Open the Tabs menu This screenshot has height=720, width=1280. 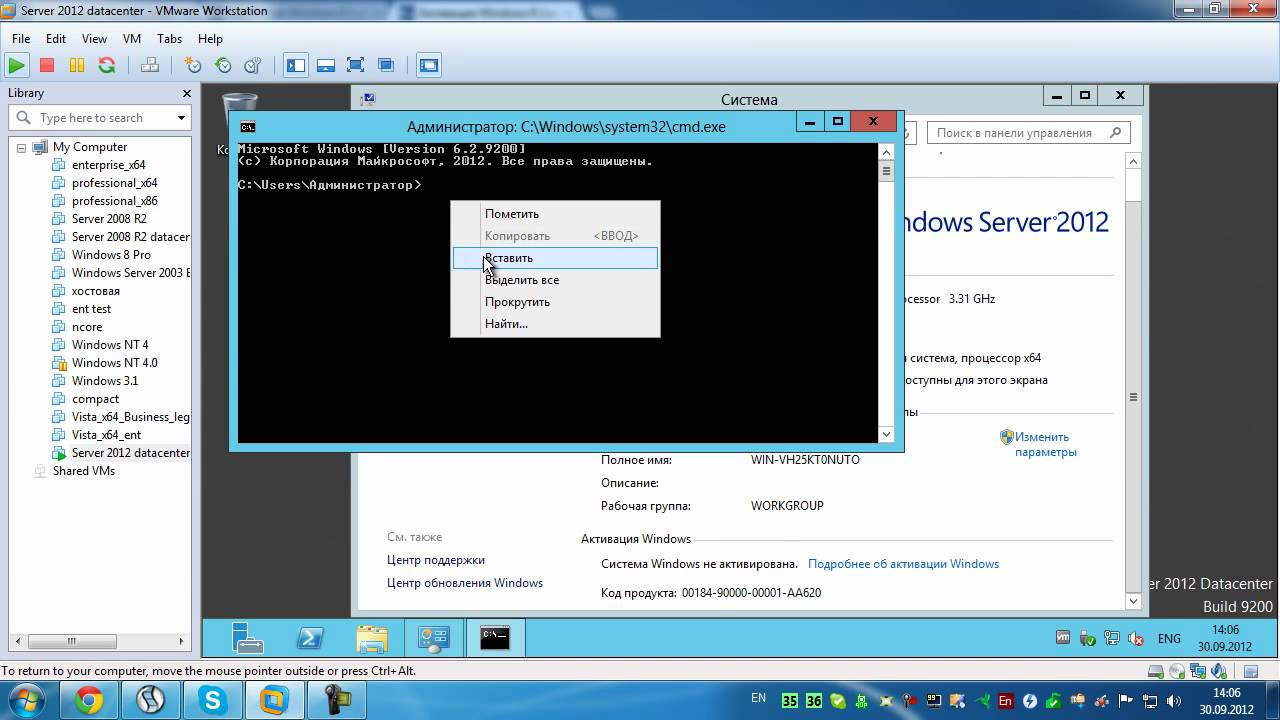[170, 39]
